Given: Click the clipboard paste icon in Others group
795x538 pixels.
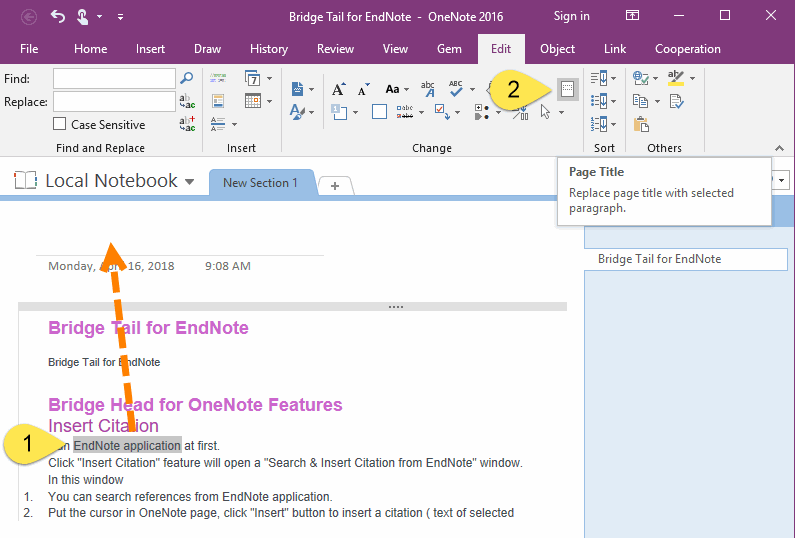Looking at the screenshot, I should click(641, 124).
